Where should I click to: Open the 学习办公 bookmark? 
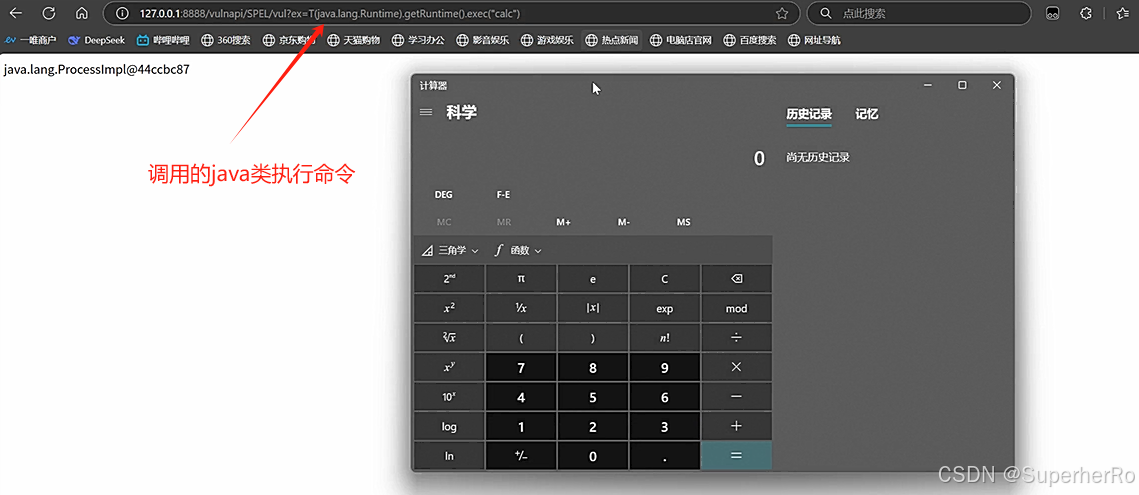[418, 40]
